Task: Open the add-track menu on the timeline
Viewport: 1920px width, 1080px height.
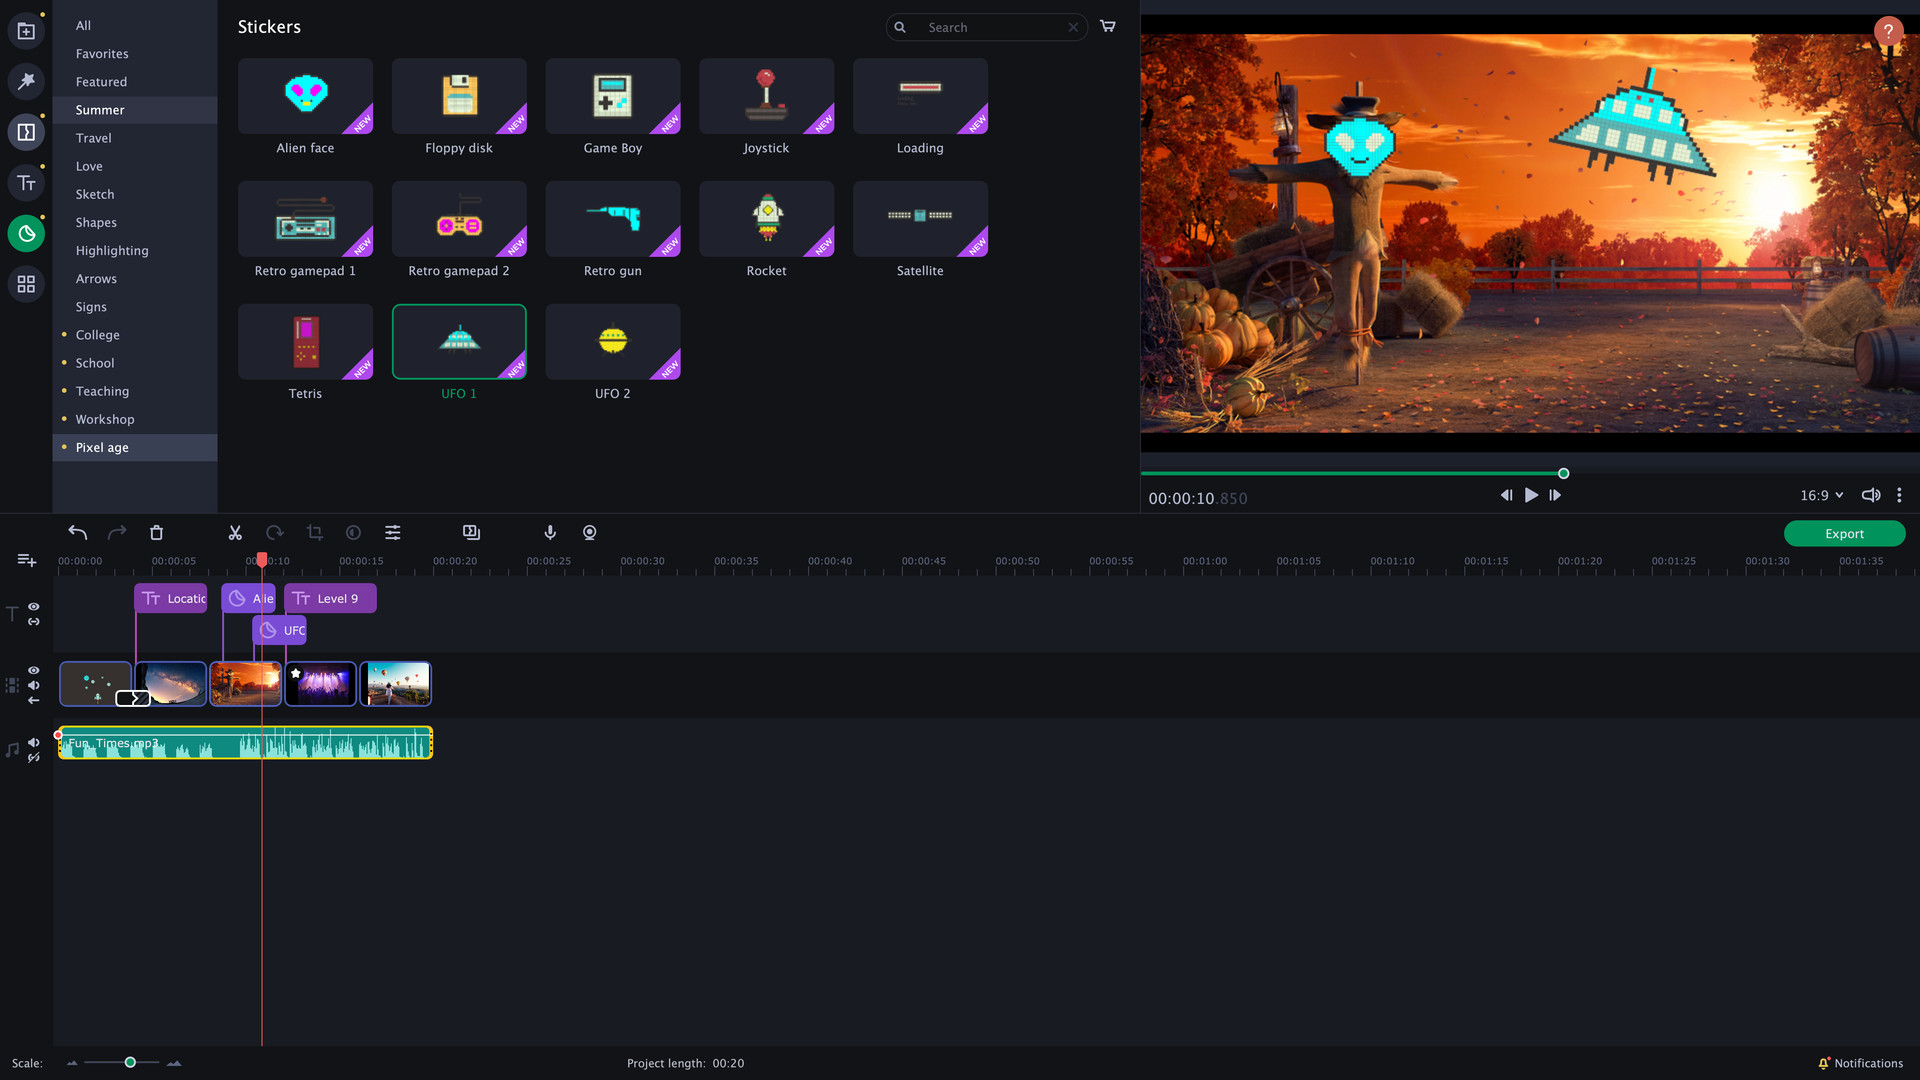Action: tap(26, 560)
